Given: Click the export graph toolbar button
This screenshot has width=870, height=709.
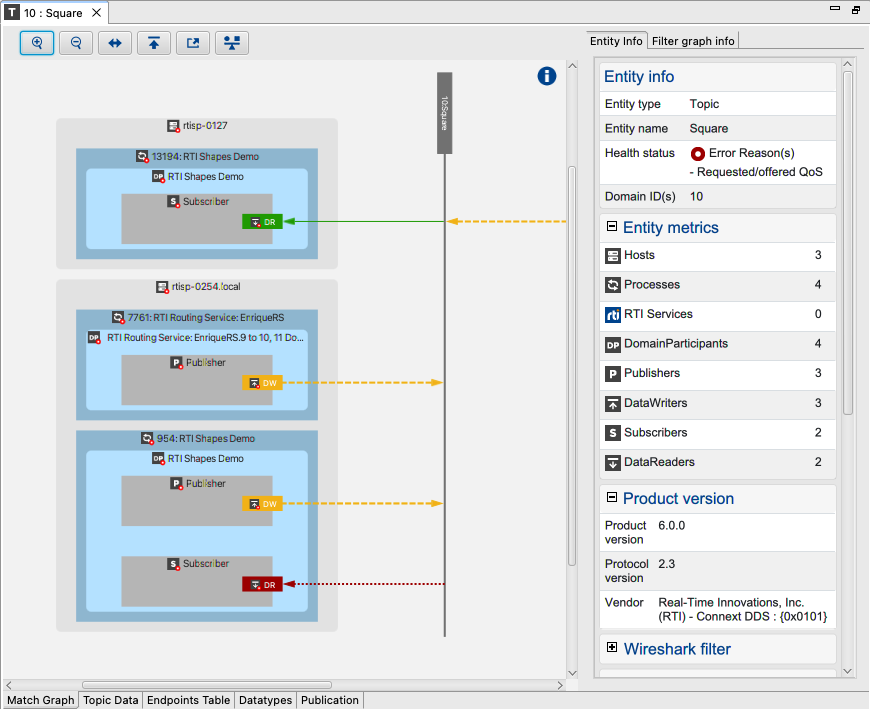Looking at the screenshot, I should coord(193,43).
